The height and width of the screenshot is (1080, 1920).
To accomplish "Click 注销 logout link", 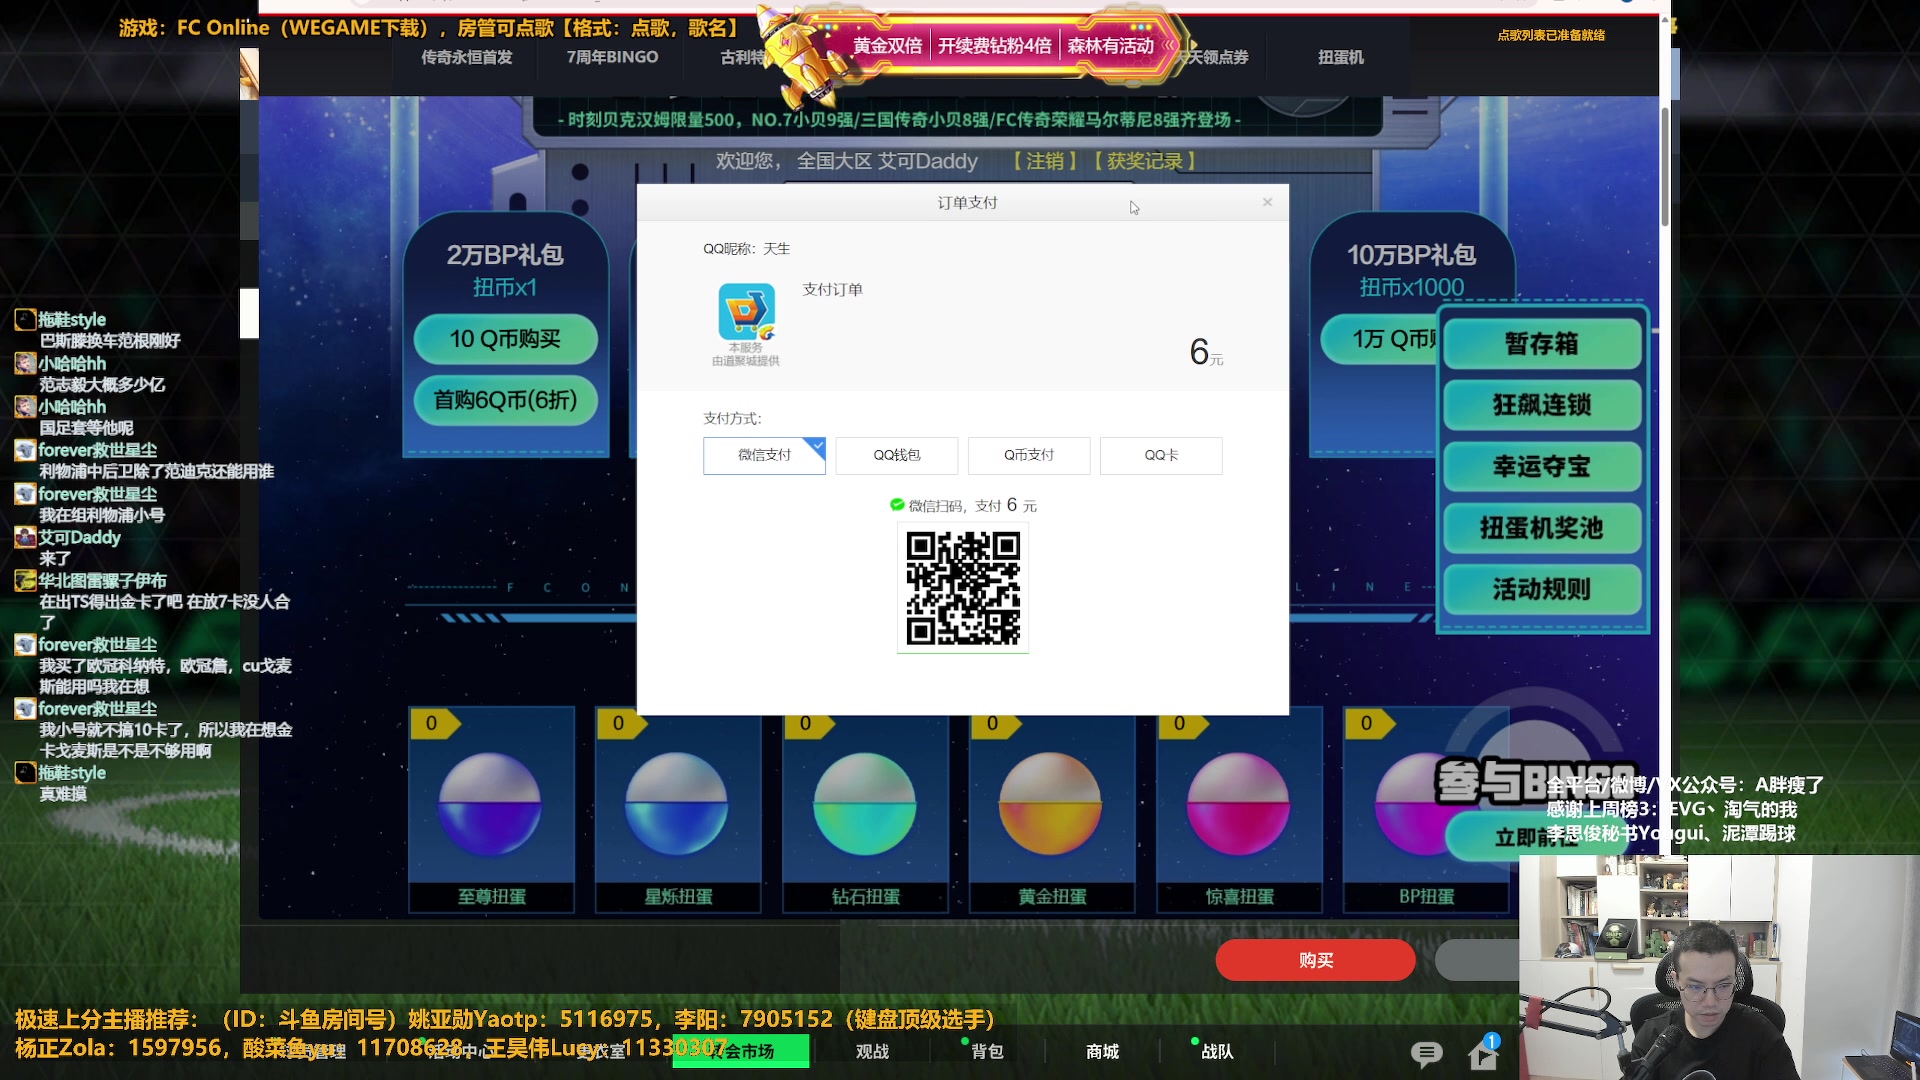I will [x=1046, y=161].
